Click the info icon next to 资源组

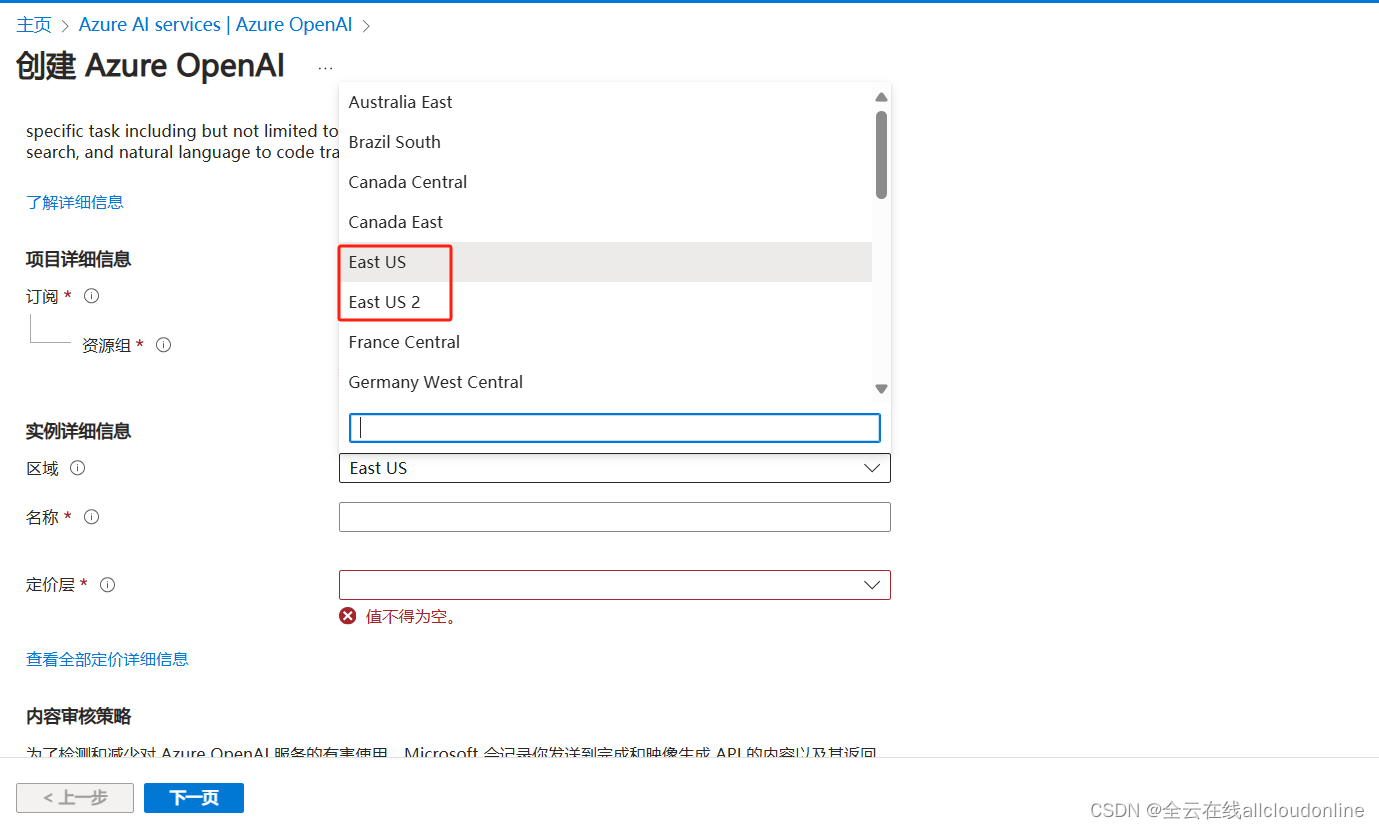(164, 345)
